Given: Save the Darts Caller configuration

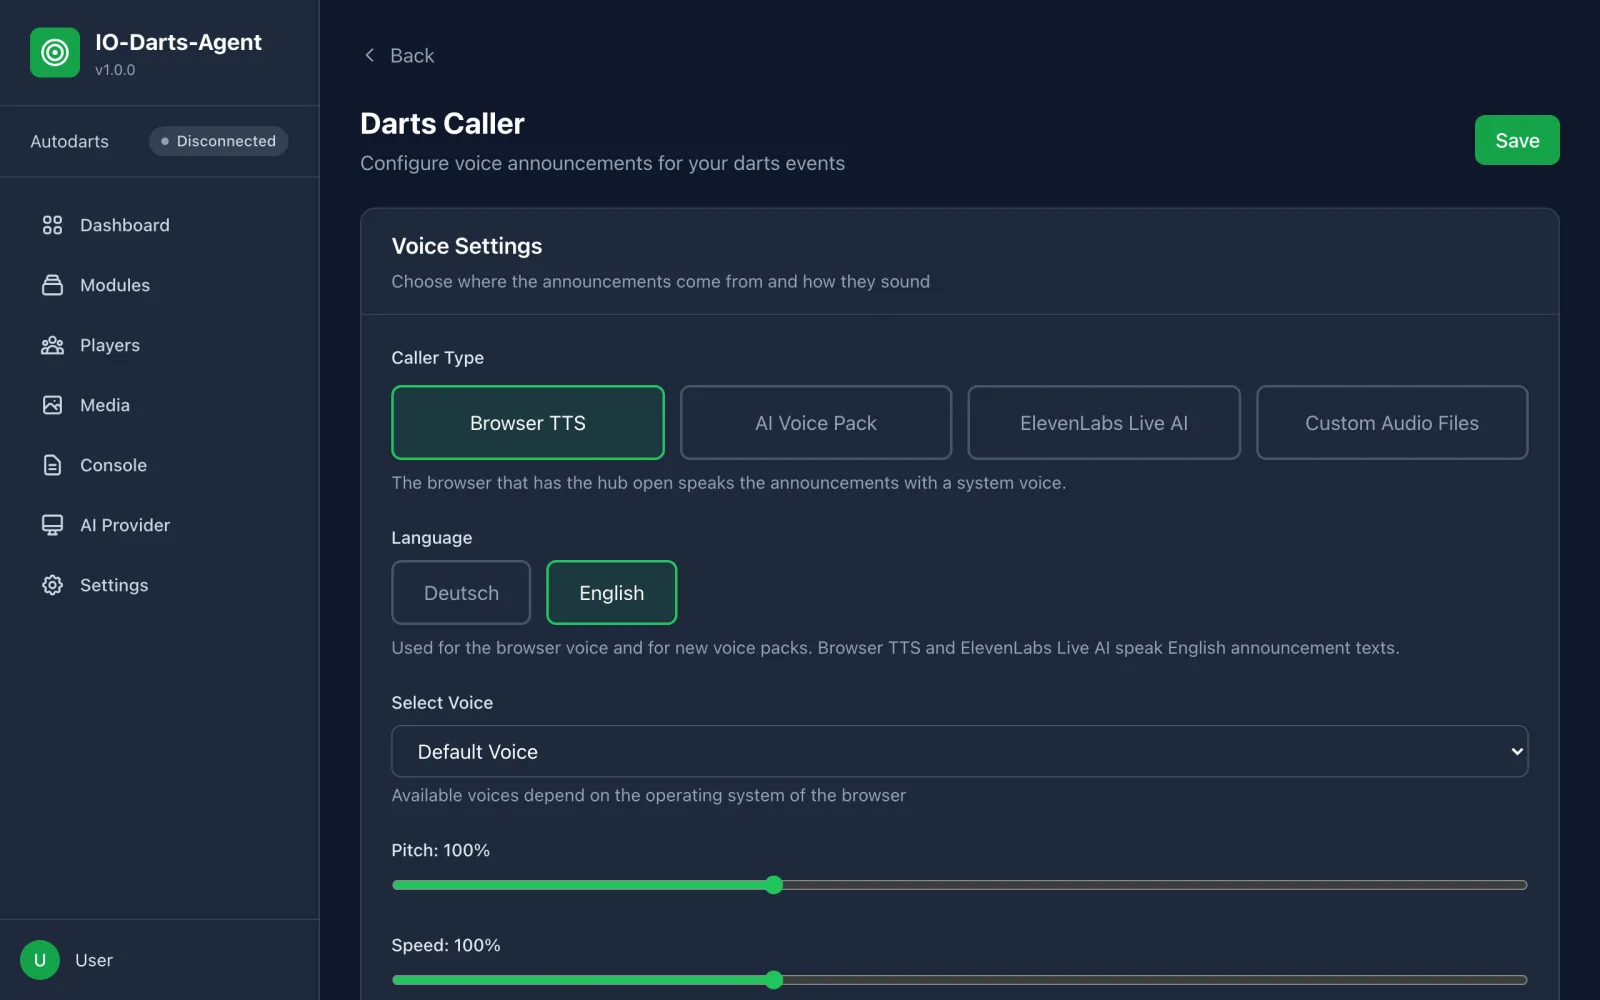Looking at the screenshot, I should point(1517,140).
